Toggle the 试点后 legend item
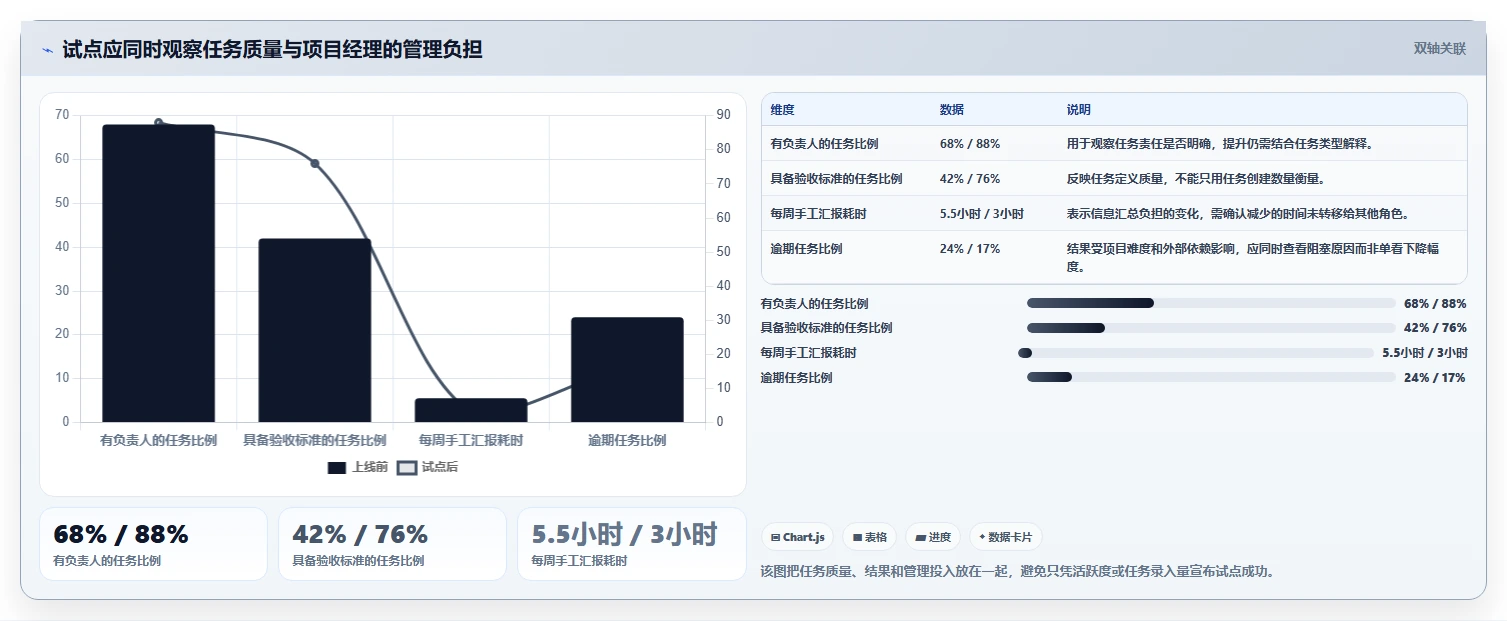The width and height of the screenshot is (1507, 621). 428,467
